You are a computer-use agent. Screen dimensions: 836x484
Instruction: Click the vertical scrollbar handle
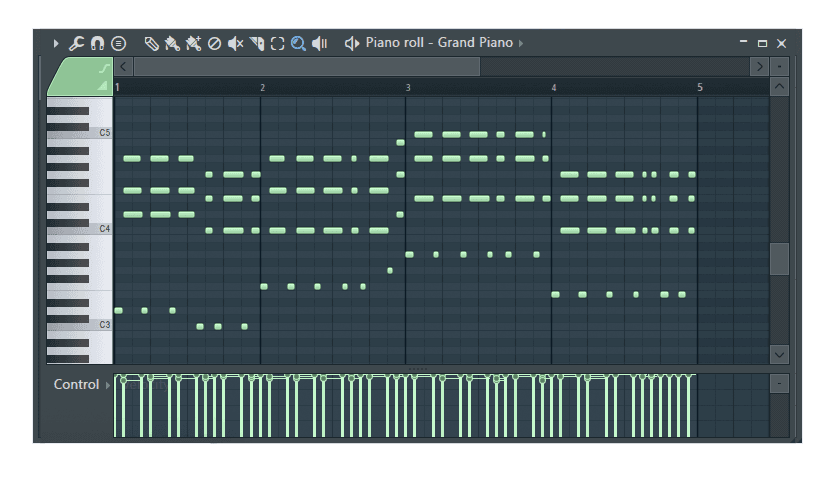click(779, 258)
